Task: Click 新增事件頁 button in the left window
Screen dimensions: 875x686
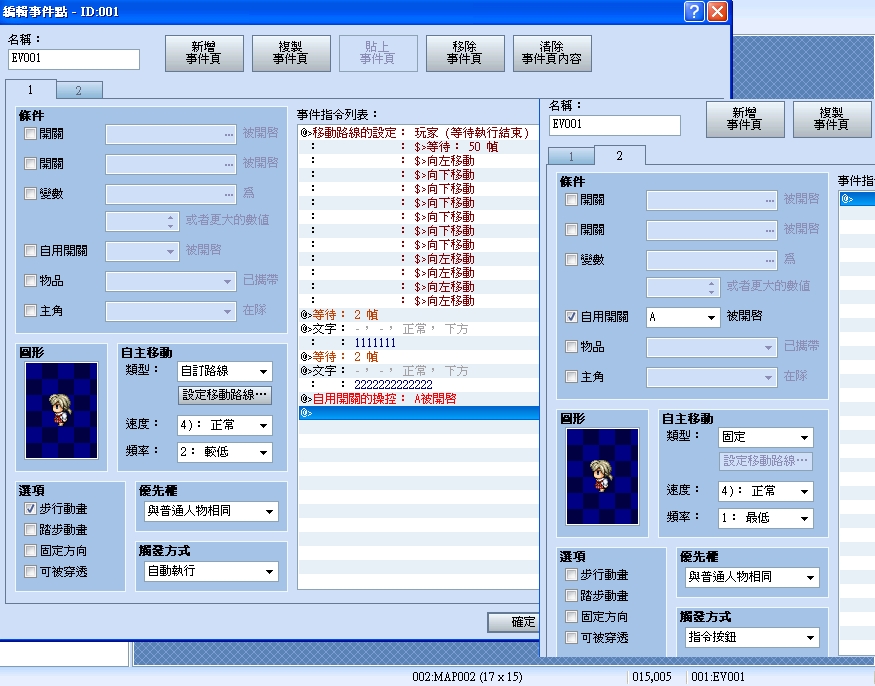Action: pyautogui.click(x=204, y=54)
